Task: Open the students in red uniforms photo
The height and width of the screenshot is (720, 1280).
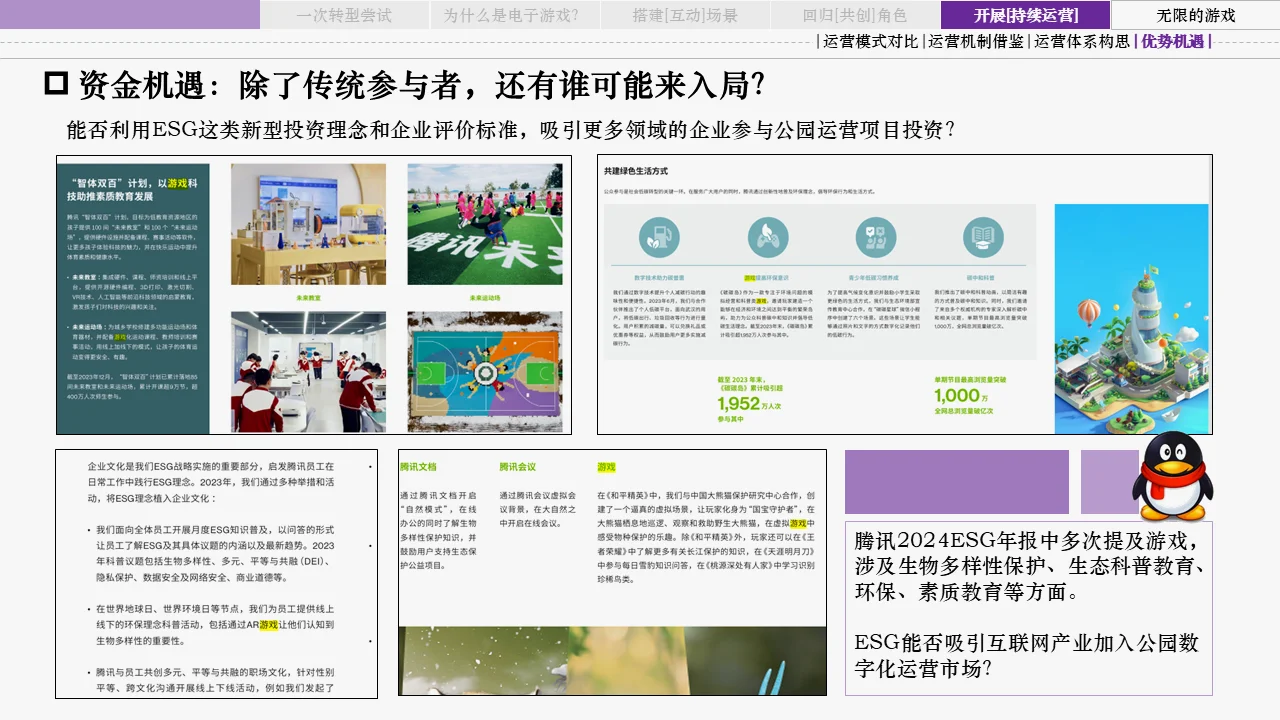Action: pyautogui.click(x=308, y=372)
